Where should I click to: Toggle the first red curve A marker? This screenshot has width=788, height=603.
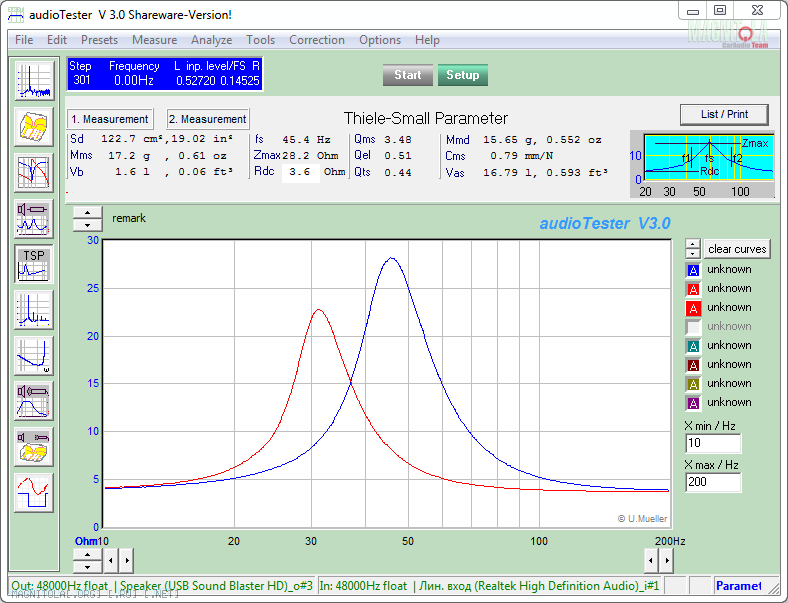[x=693, y=289]
